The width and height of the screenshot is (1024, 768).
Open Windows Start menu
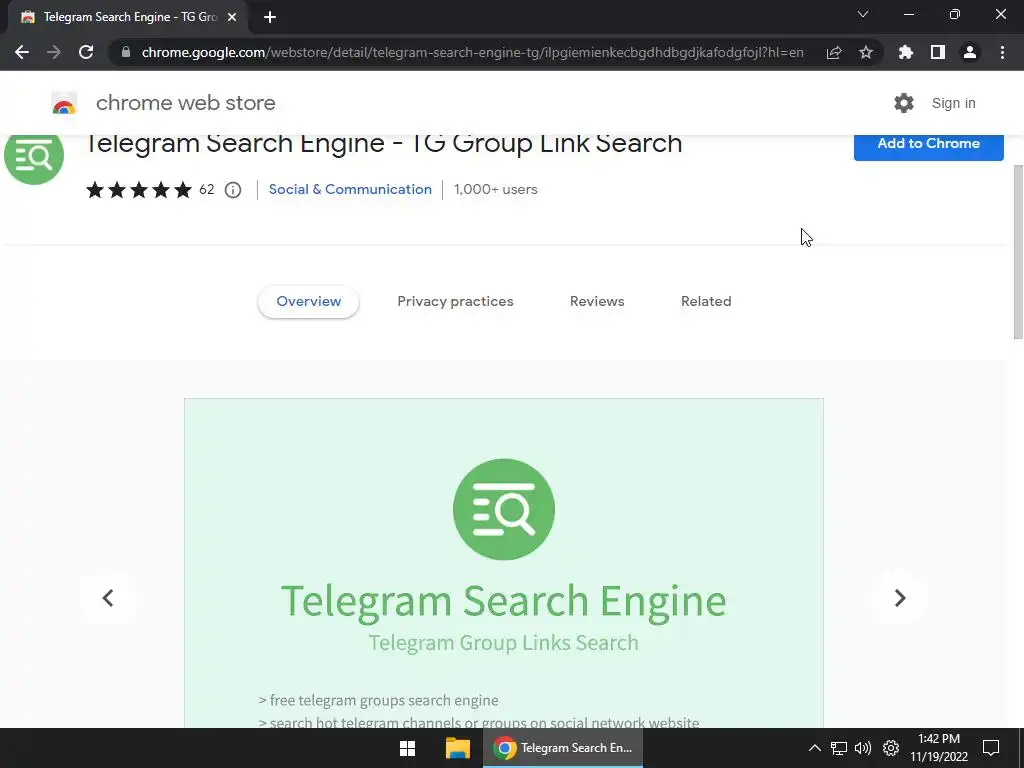click(x=408, y=748)
